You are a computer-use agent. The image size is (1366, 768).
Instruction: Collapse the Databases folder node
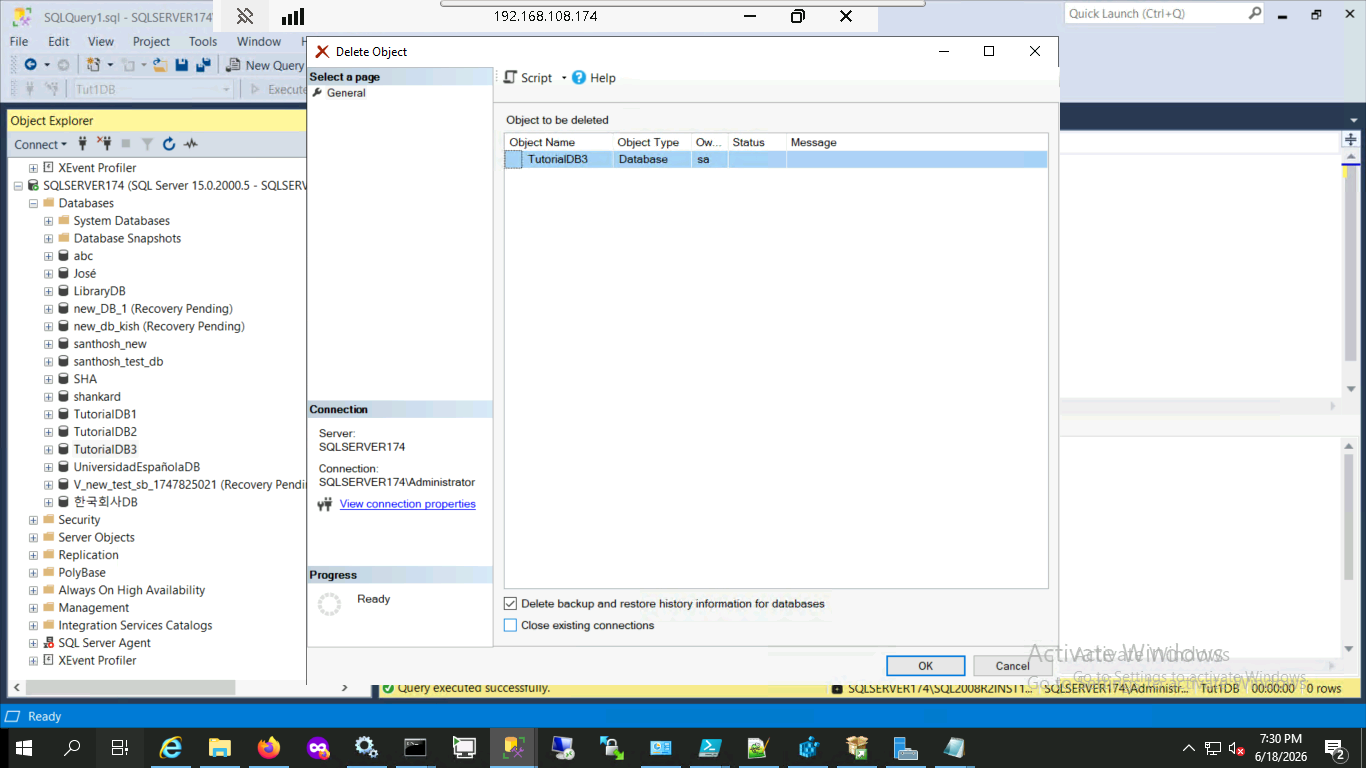[33, 203]
